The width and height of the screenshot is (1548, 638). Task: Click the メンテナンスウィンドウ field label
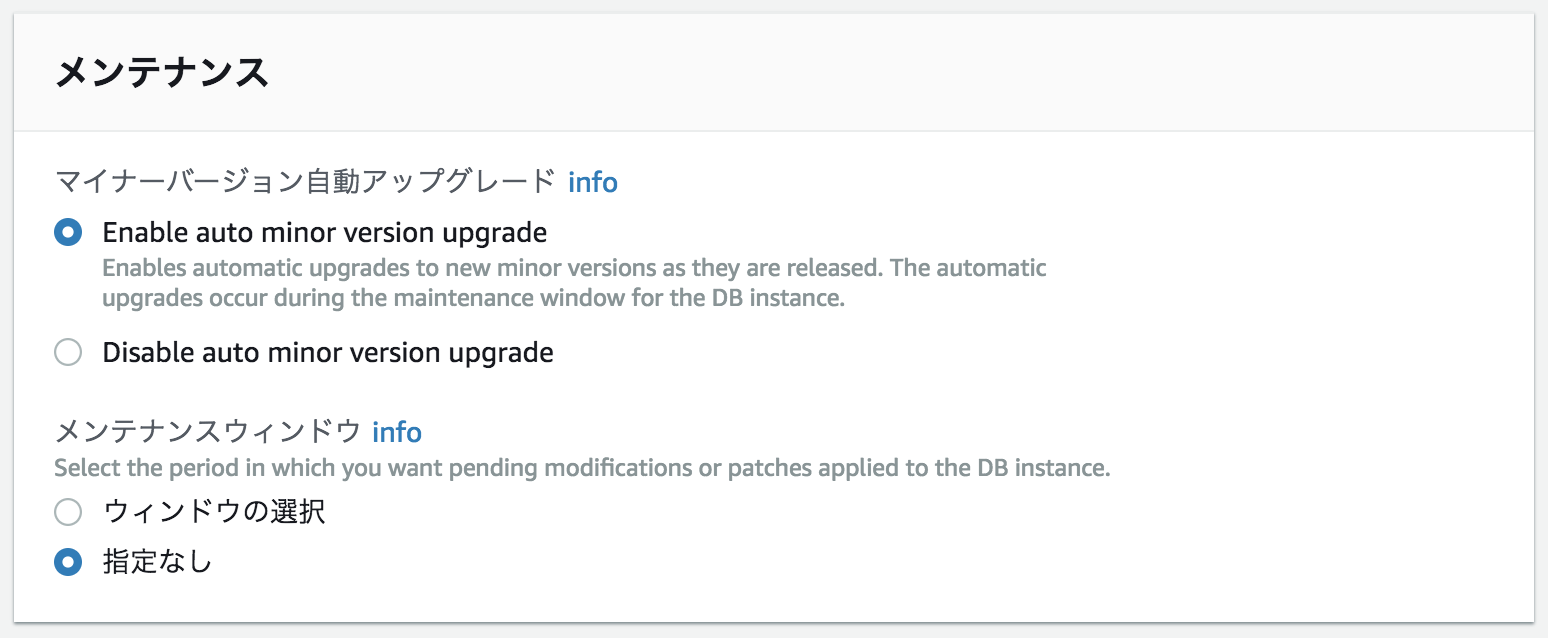tap(207, 432)
